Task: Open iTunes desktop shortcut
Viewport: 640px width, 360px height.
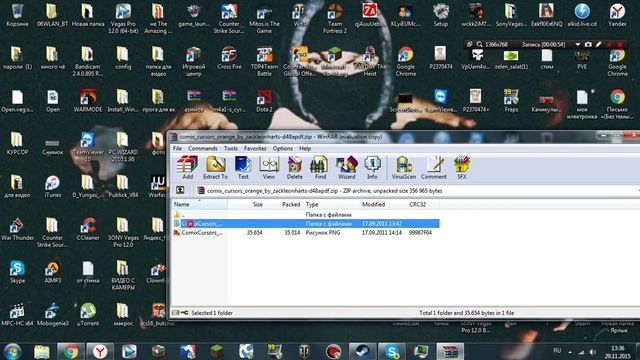Action: (x=53, y=186)
